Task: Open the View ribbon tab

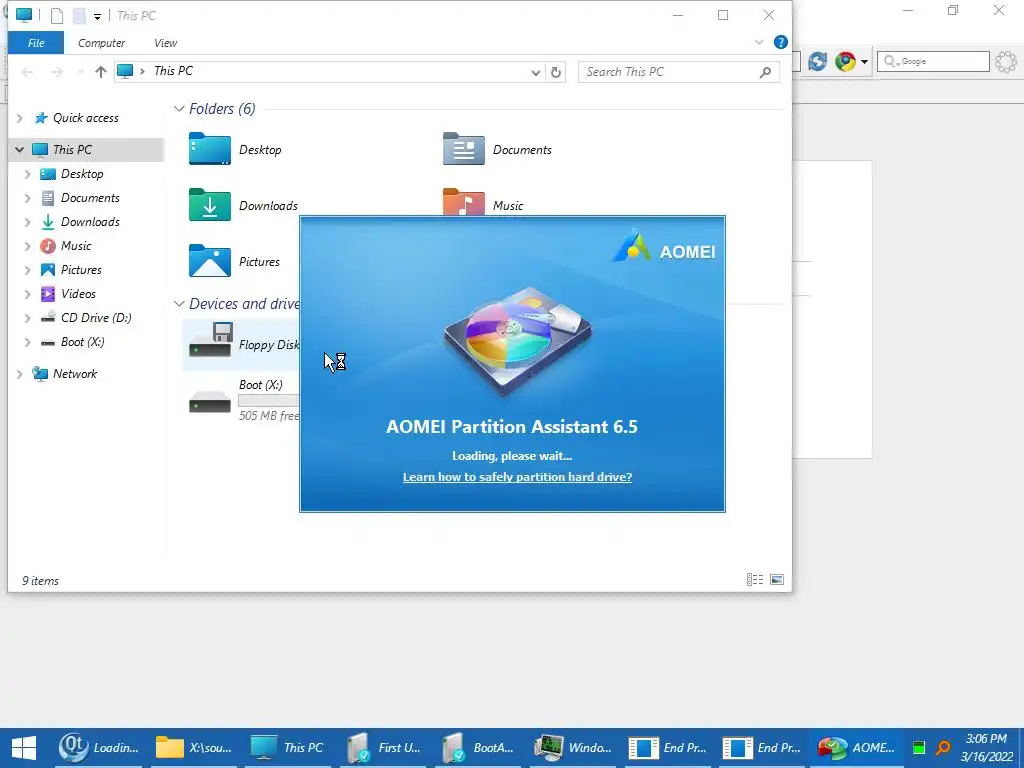Action: click(x=165, y=42)
